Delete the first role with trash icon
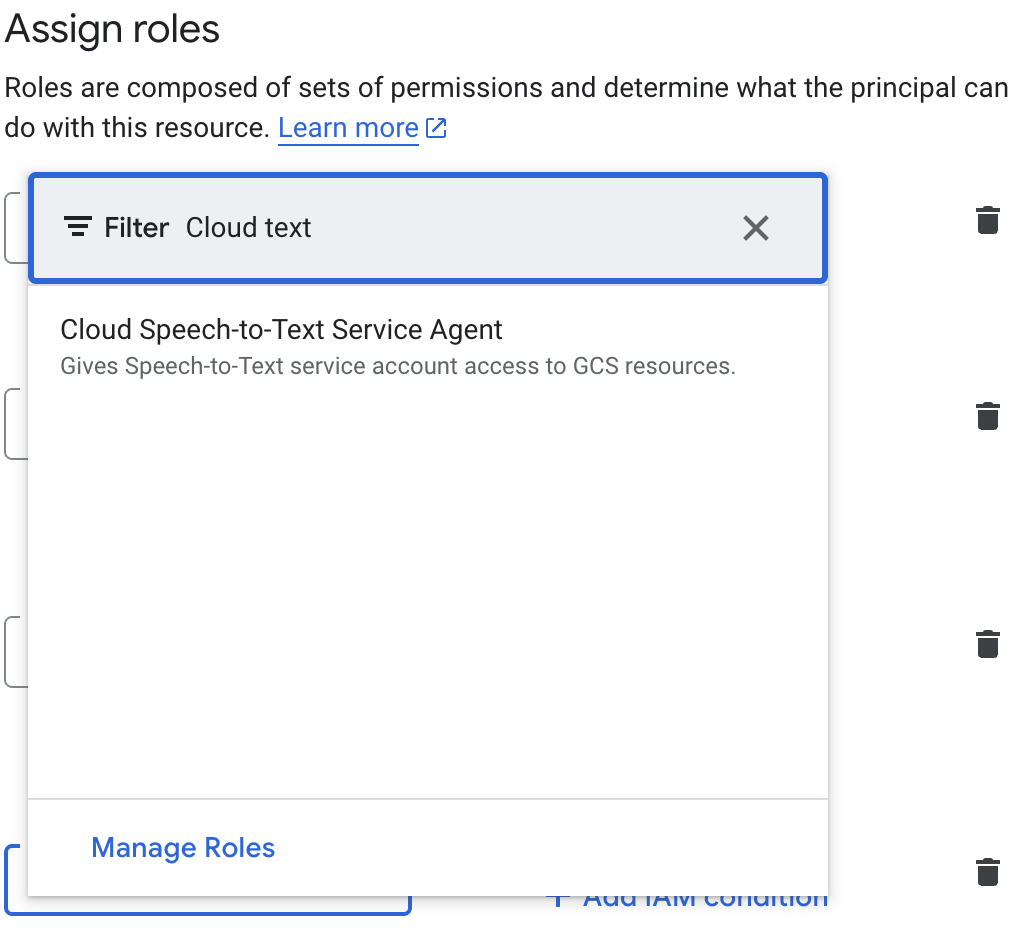The image size is (1028, 930). 987,220
